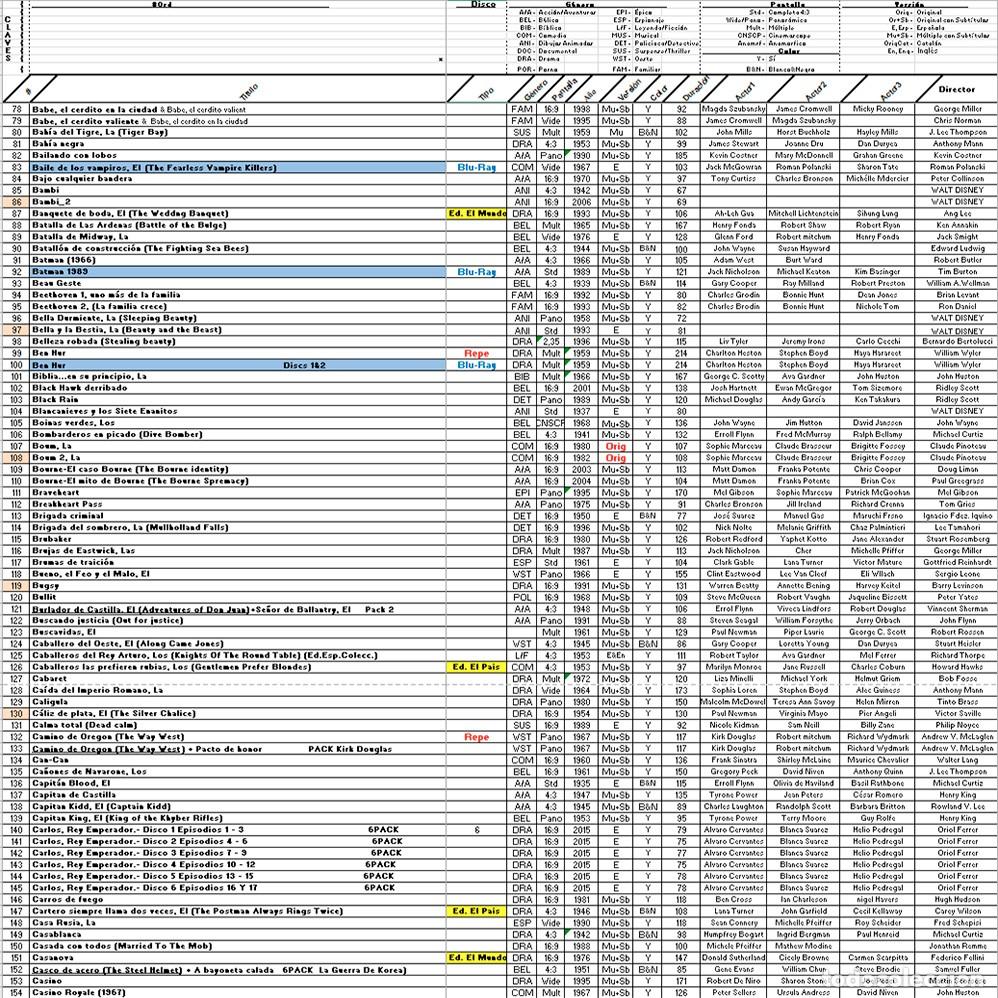Click actor 'Ingrid Bergman'
This screenshot has width=998, height=998.
(804, 934)
